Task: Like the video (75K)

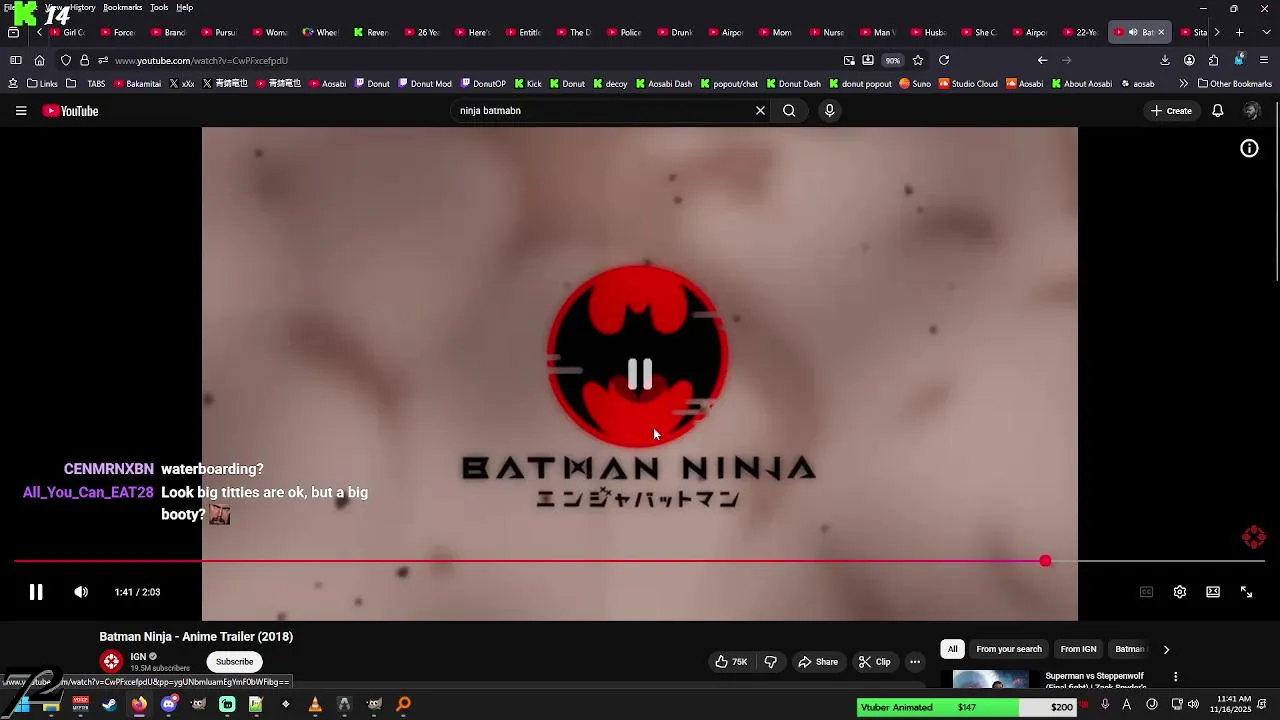Action: point(731,662)
